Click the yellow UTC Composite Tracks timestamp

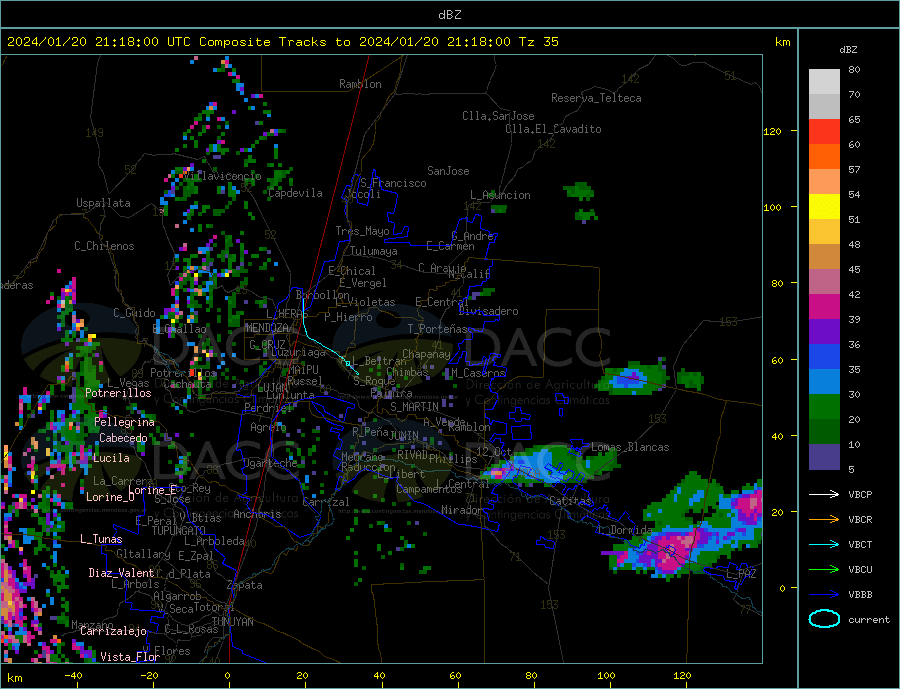tap(282, 42)
